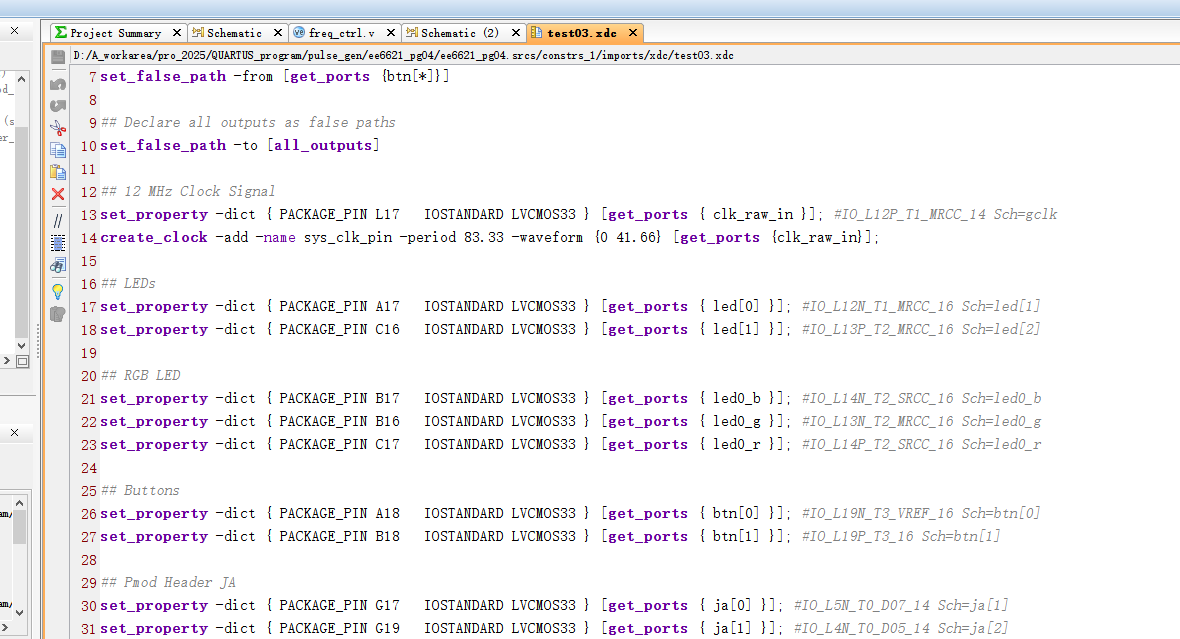This screenshot has height=639, width=1180.
Task: Click 'led0_g' port name on line 22
Action: pos(736,421)
